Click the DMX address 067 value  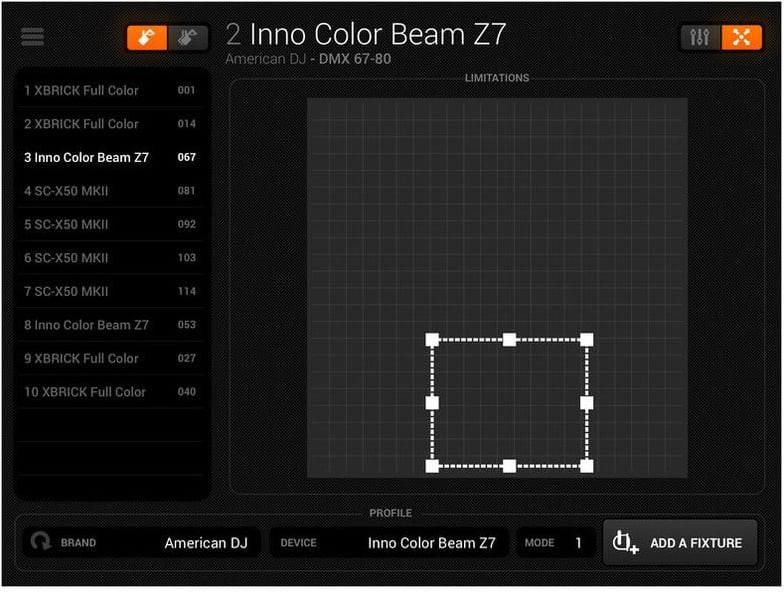186,158
